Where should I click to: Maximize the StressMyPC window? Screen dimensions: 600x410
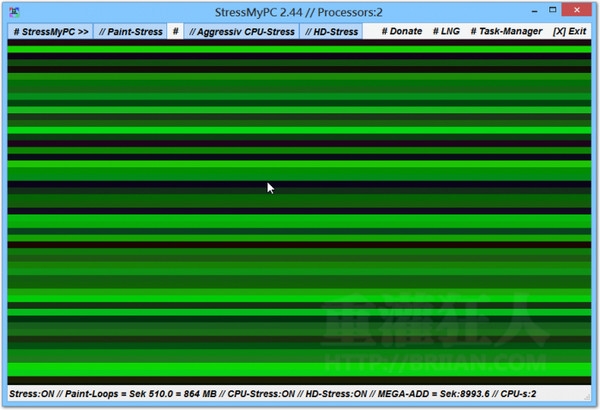point(552,10)
